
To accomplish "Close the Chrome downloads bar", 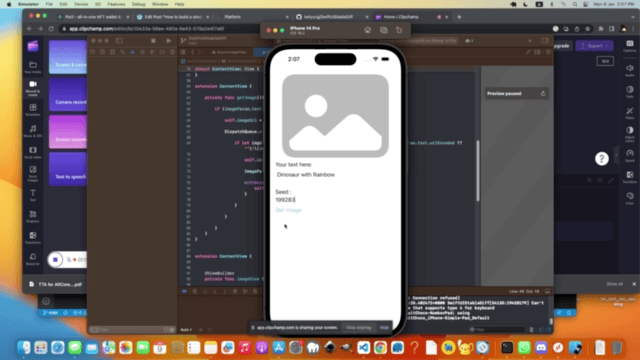I will pyautogui.click(x=634, y=284).
